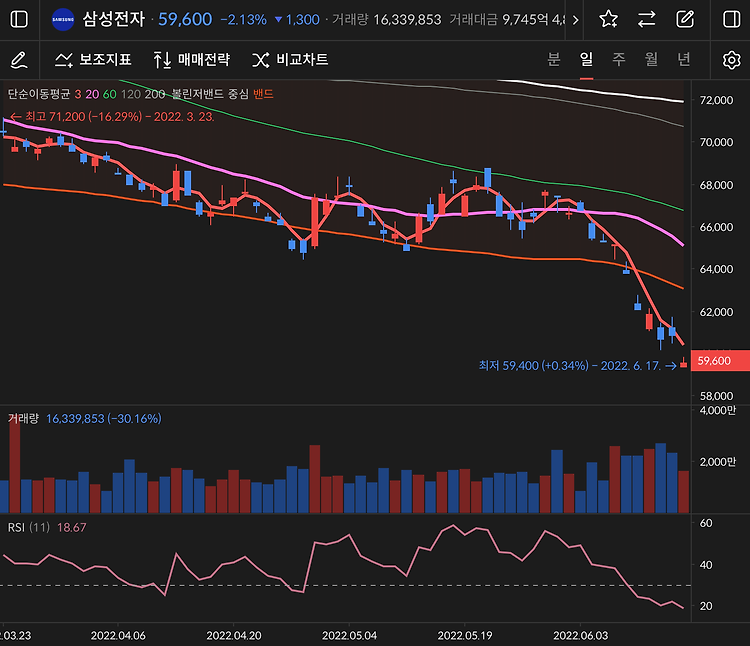Click volume value 16,339,853 (-30.16%)
This screenshot has height=646, width=750.
[x=104, y=419]
